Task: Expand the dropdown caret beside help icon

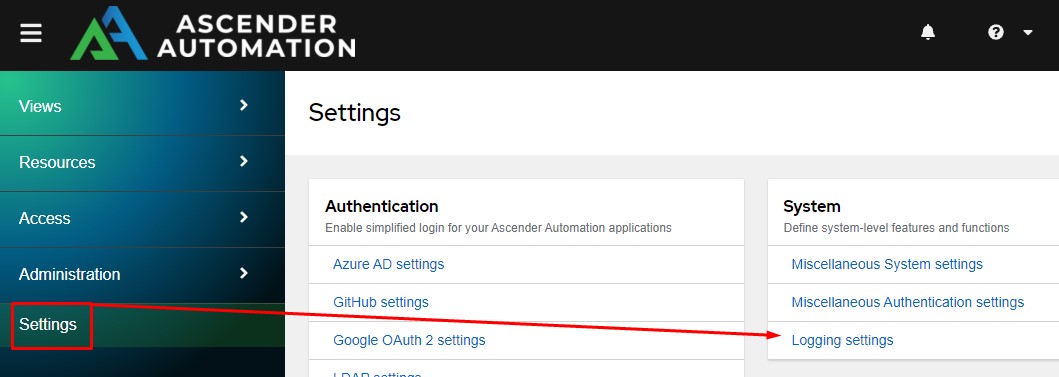Action: coord(1028,32)
